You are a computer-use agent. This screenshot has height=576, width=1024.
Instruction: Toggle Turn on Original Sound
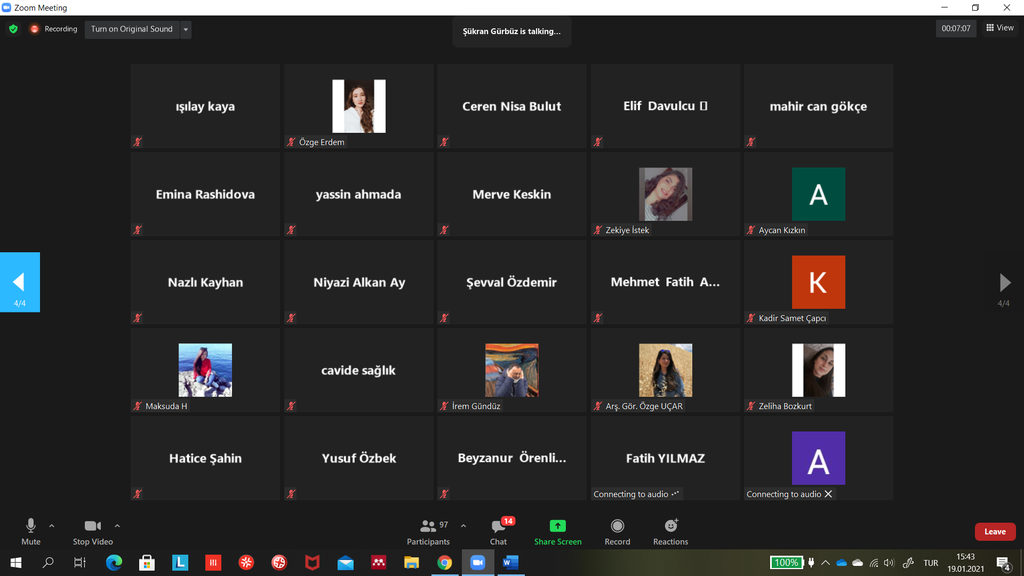[x=131, y=29]
